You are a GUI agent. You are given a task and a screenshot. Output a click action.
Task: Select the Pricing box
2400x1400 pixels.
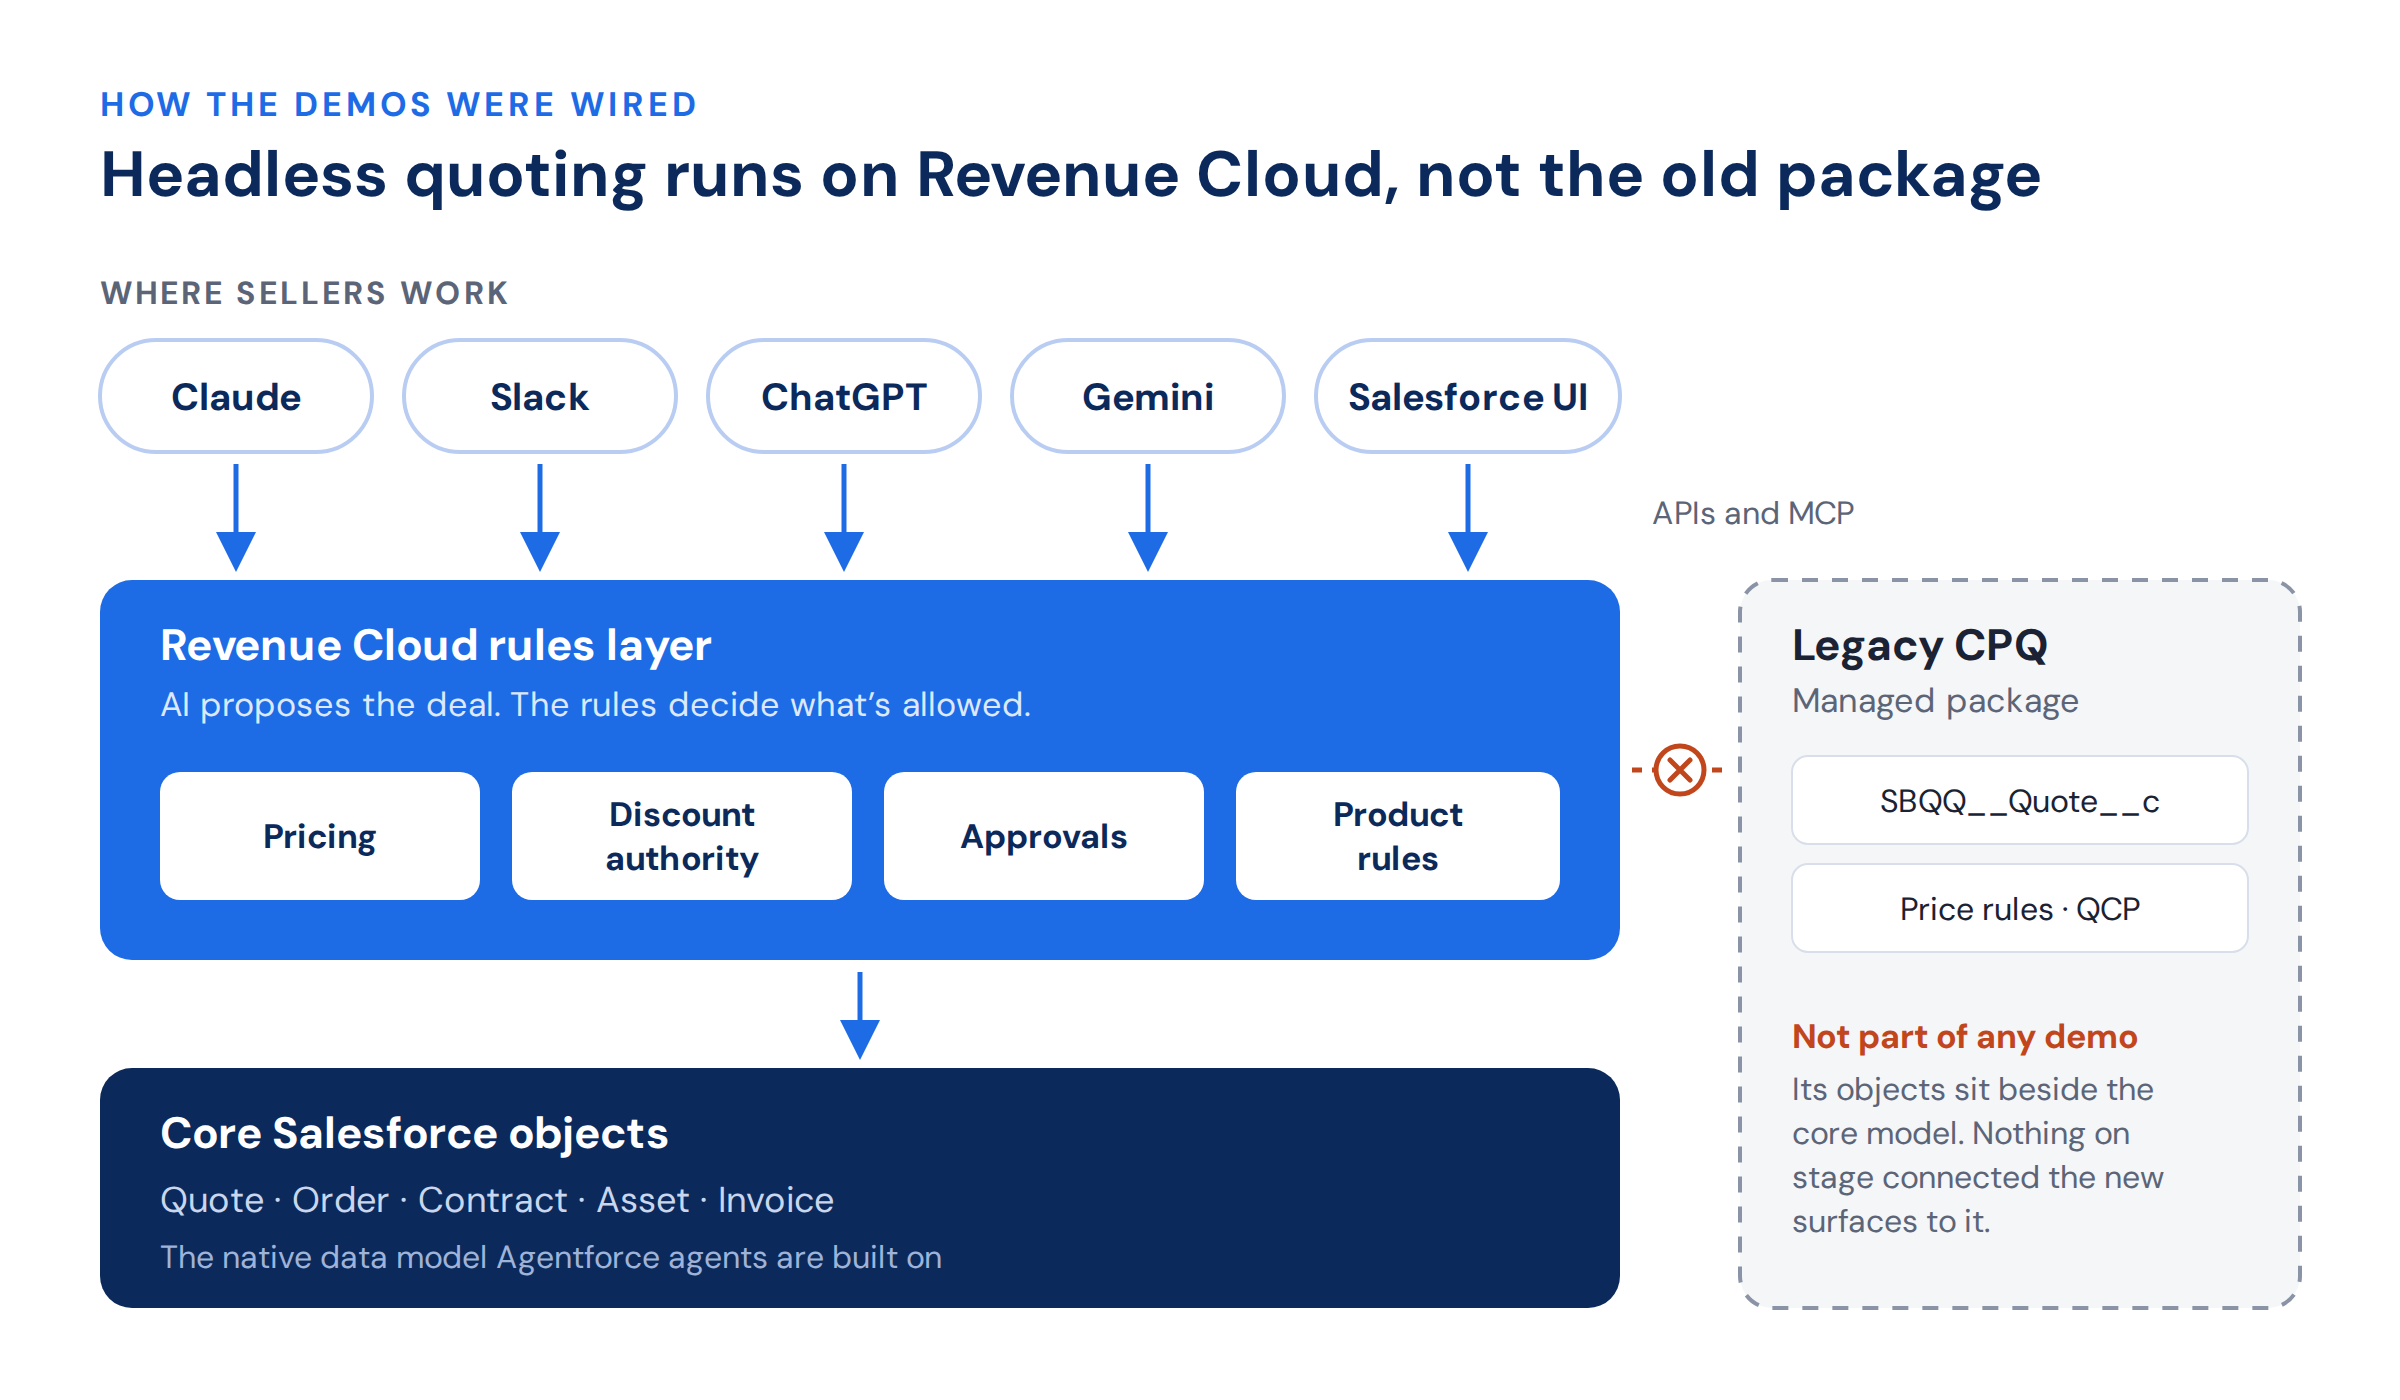320,836
